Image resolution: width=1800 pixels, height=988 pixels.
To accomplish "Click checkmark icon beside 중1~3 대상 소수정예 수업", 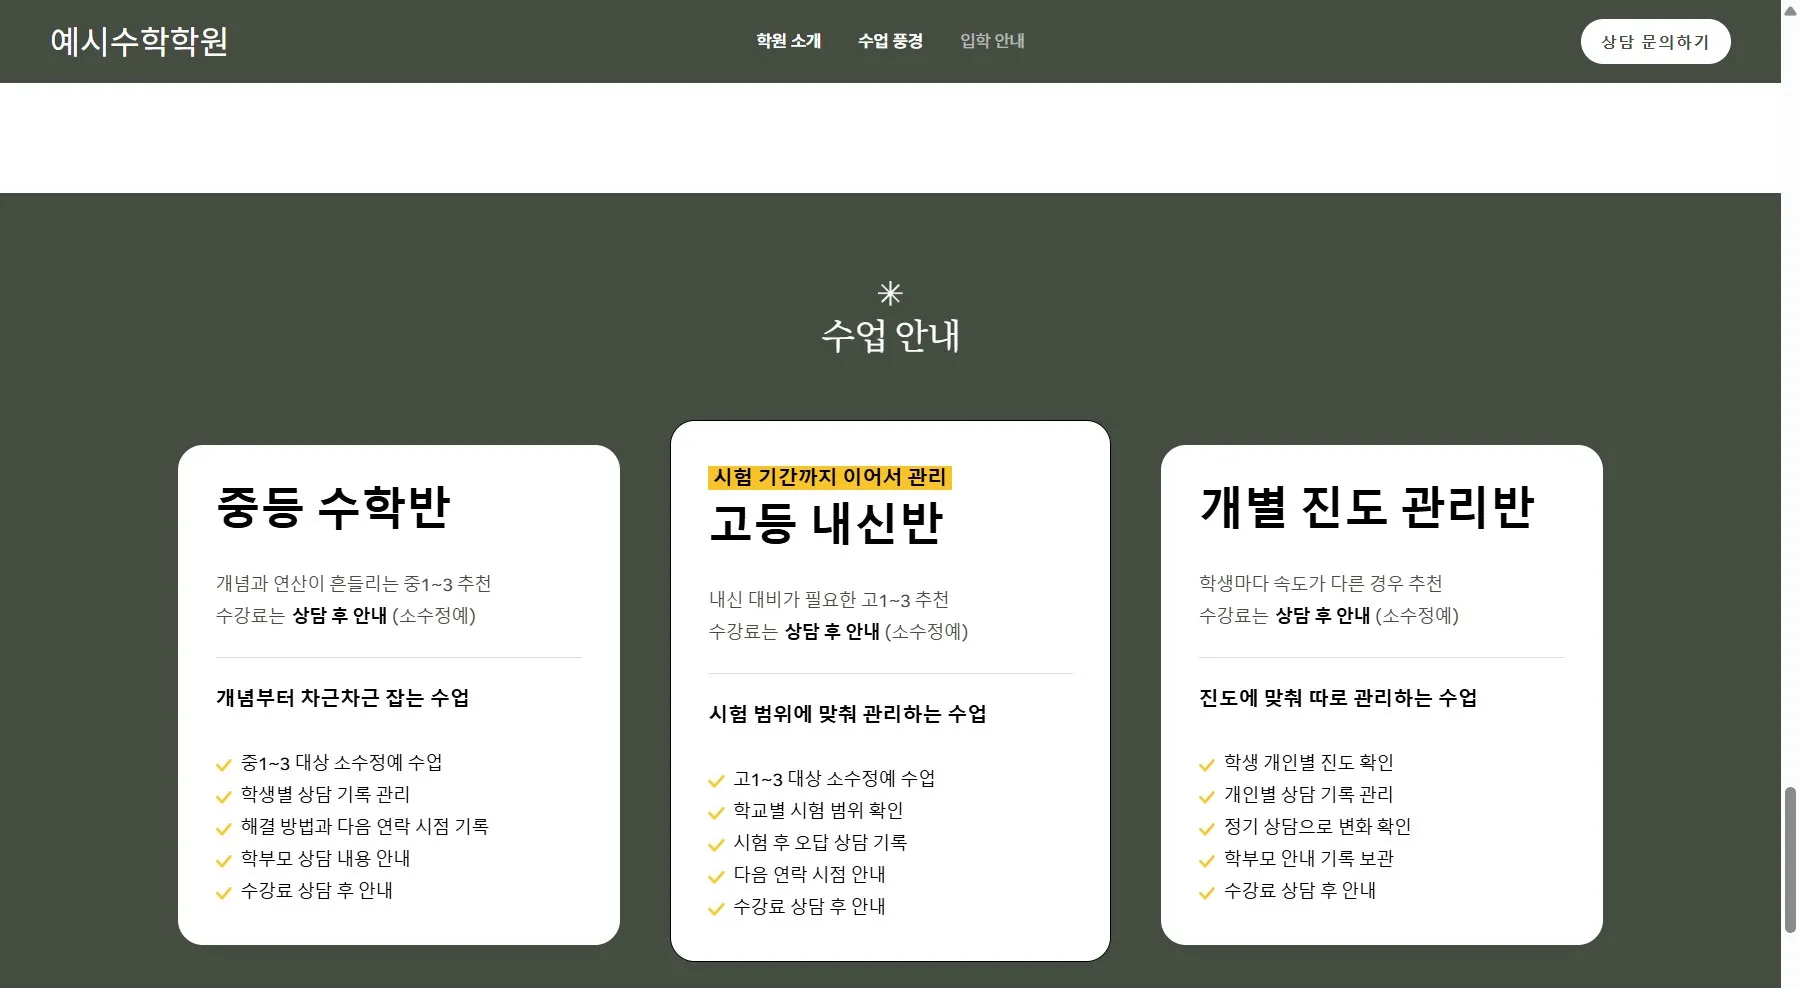I will click(224, 765).
